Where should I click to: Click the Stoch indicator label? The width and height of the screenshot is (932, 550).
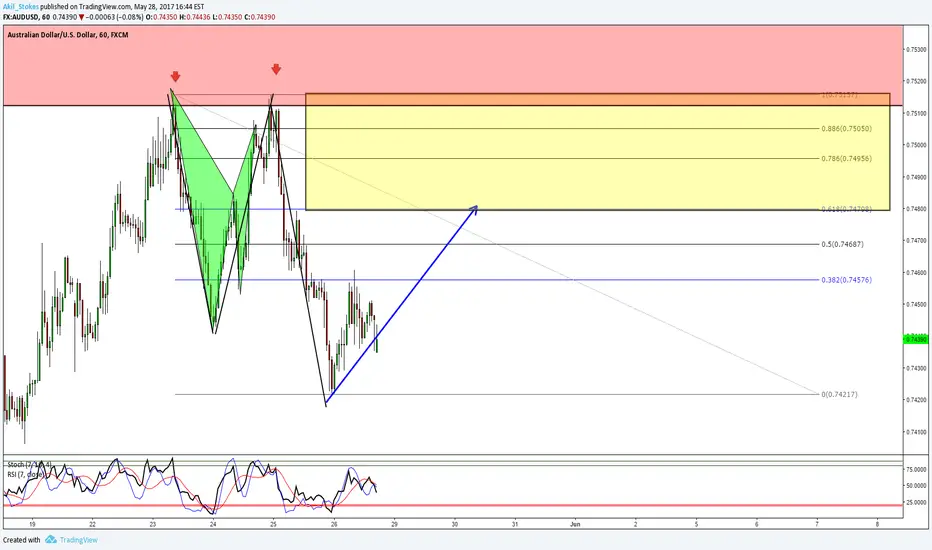(29, 464)
